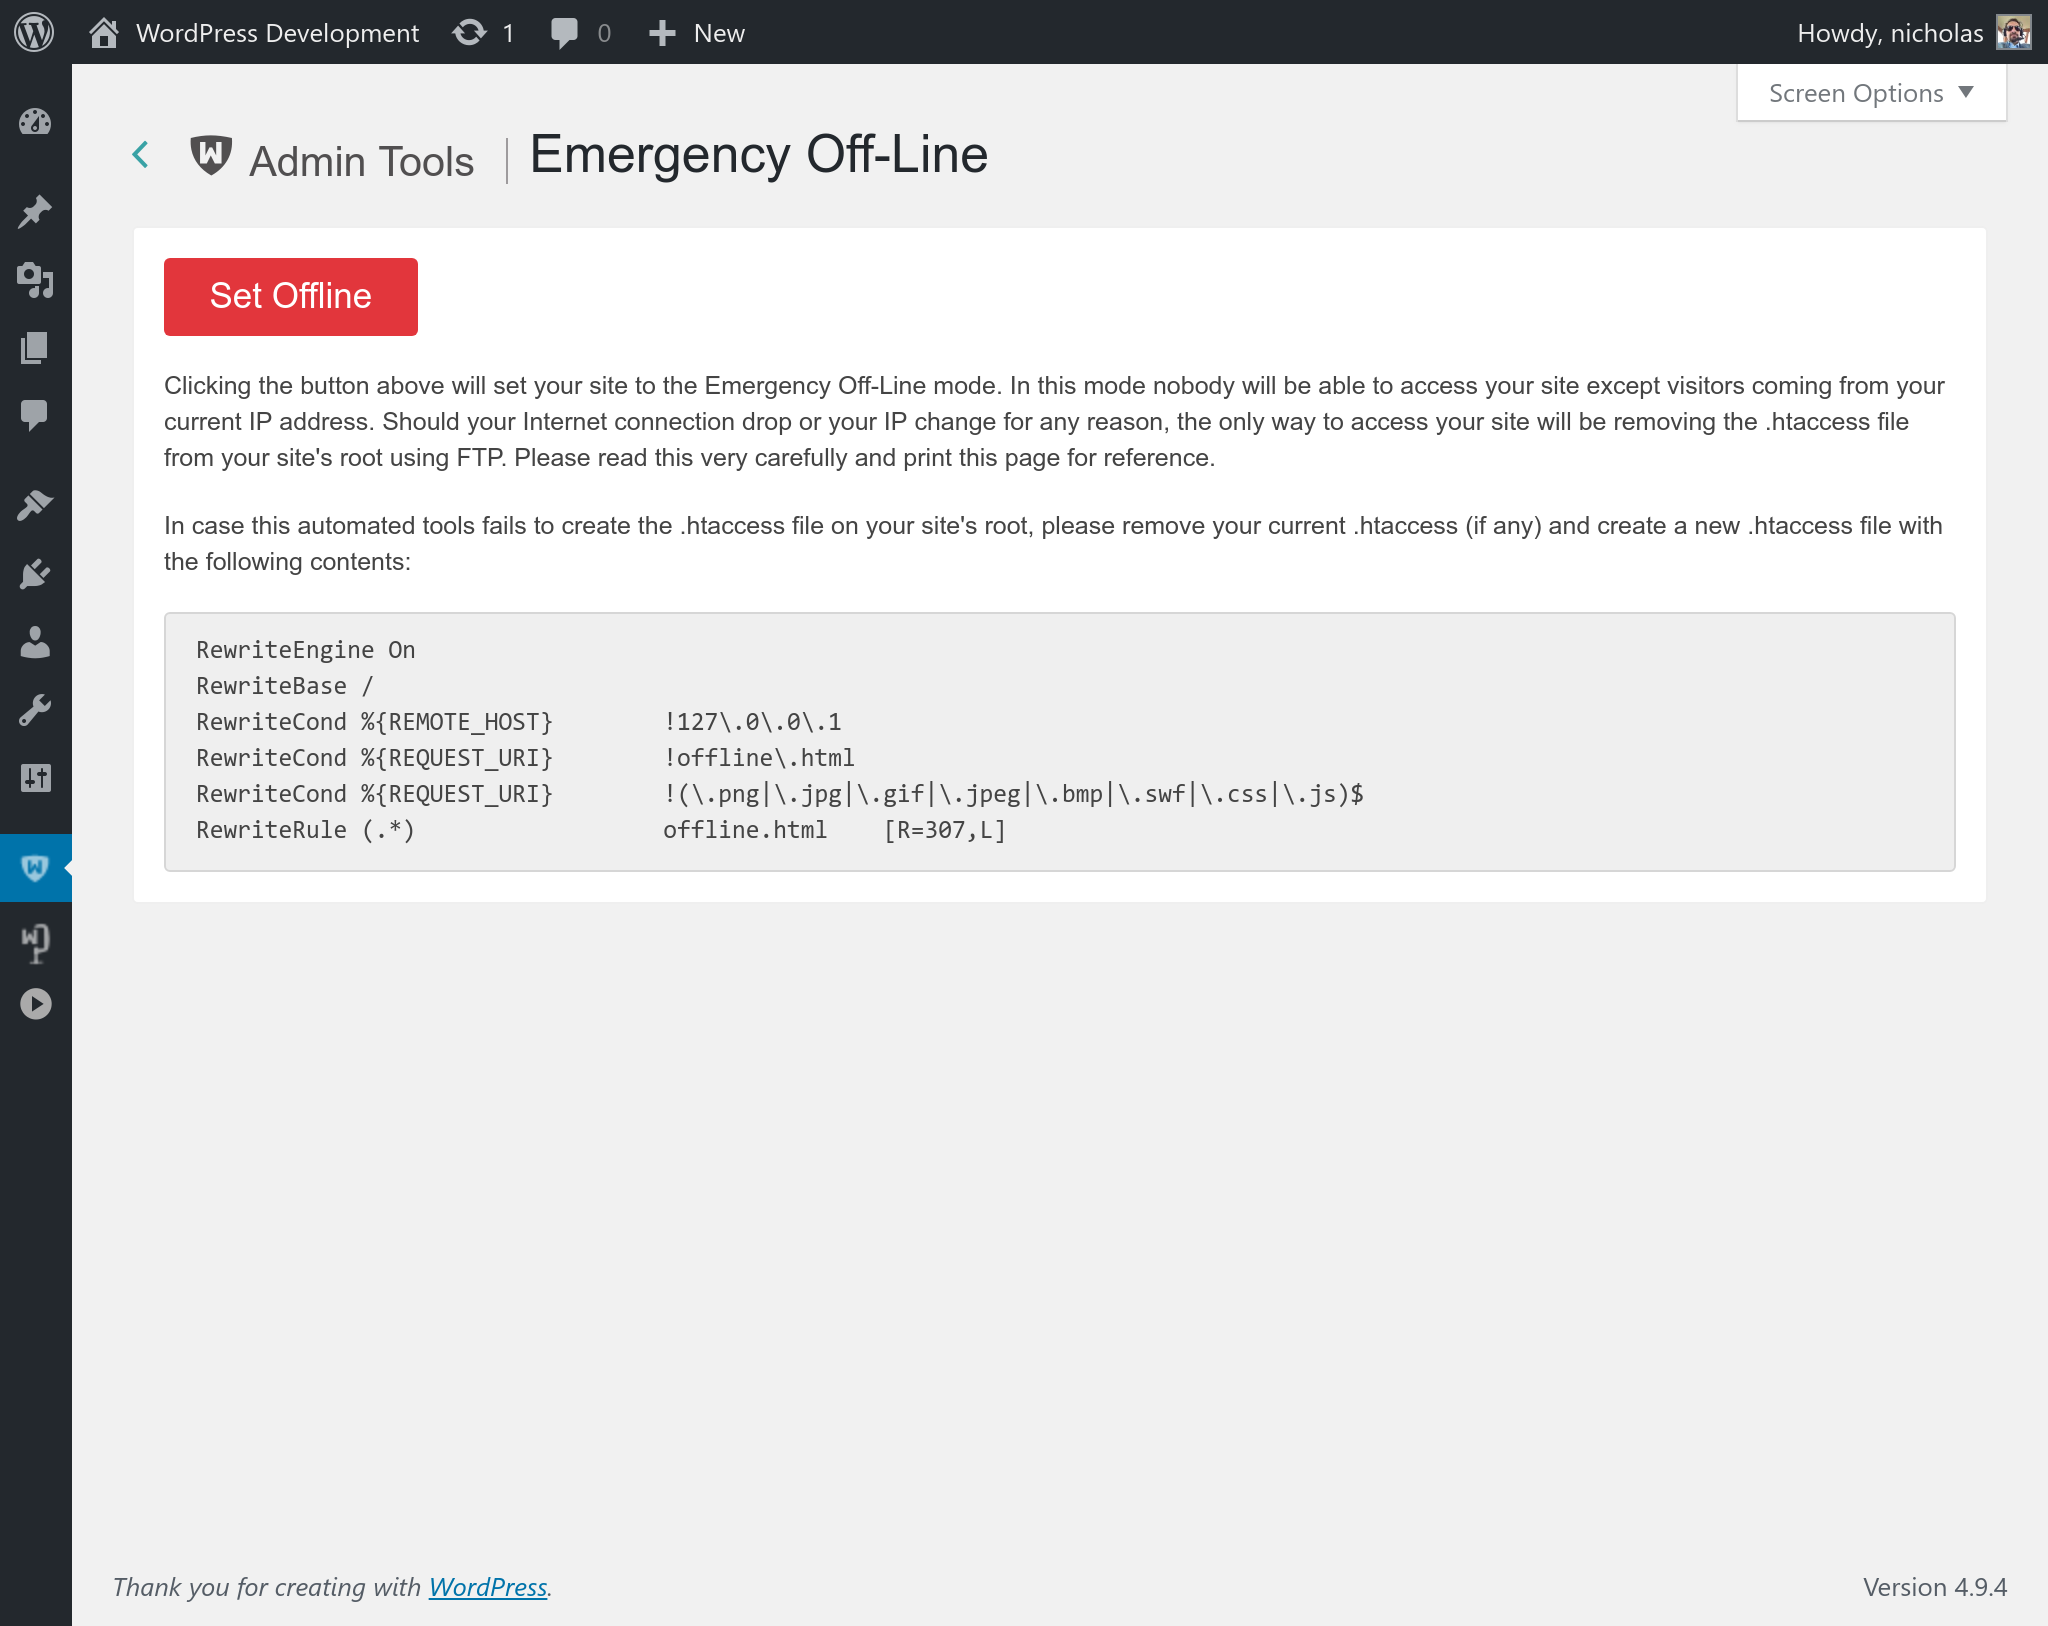Click the Emergency Off-Line page heading

coord(759,155)
